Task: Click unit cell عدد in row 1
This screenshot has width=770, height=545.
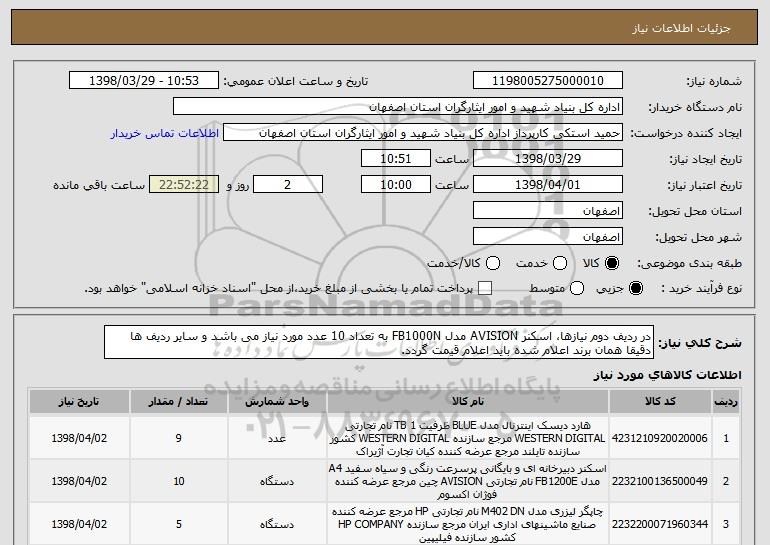Action: point(277,438)
